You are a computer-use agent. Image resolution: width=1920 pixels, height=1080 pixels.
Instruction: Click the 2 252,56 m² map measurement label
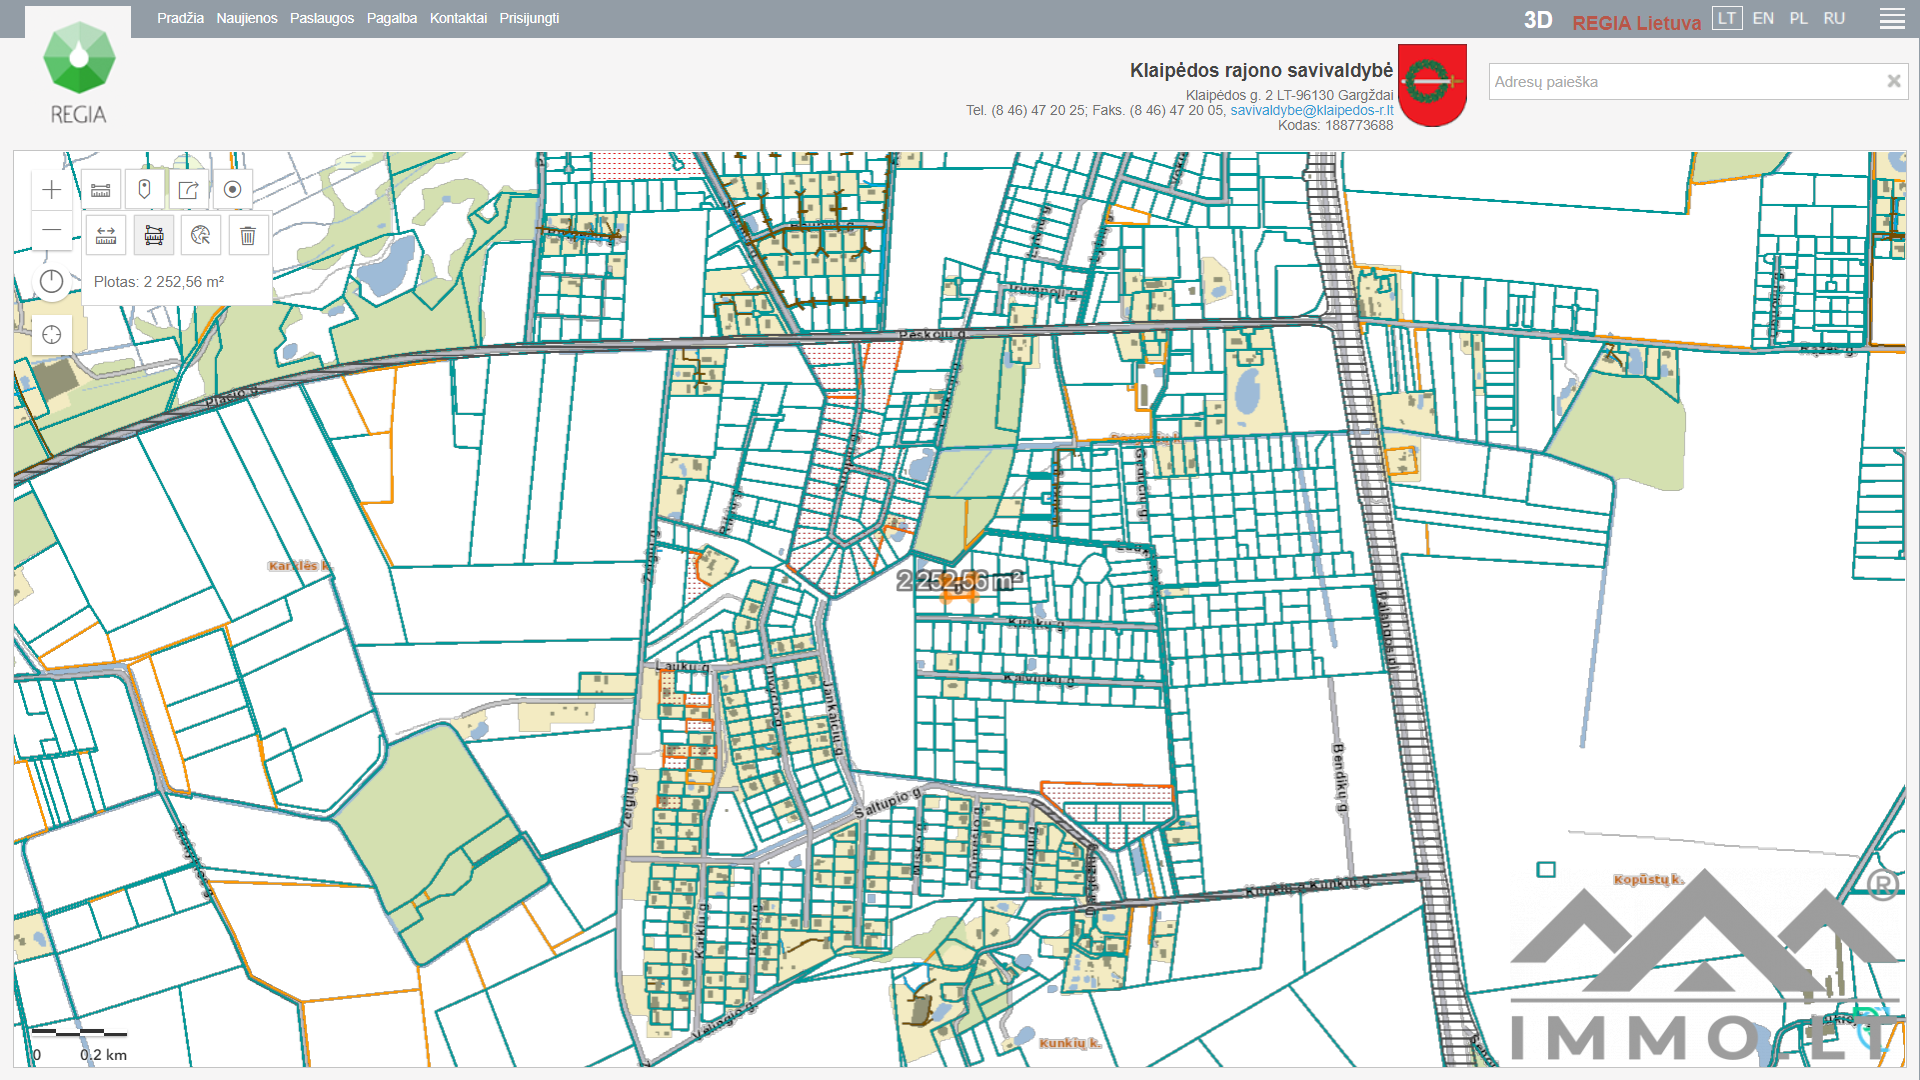[x=960, y=580]
